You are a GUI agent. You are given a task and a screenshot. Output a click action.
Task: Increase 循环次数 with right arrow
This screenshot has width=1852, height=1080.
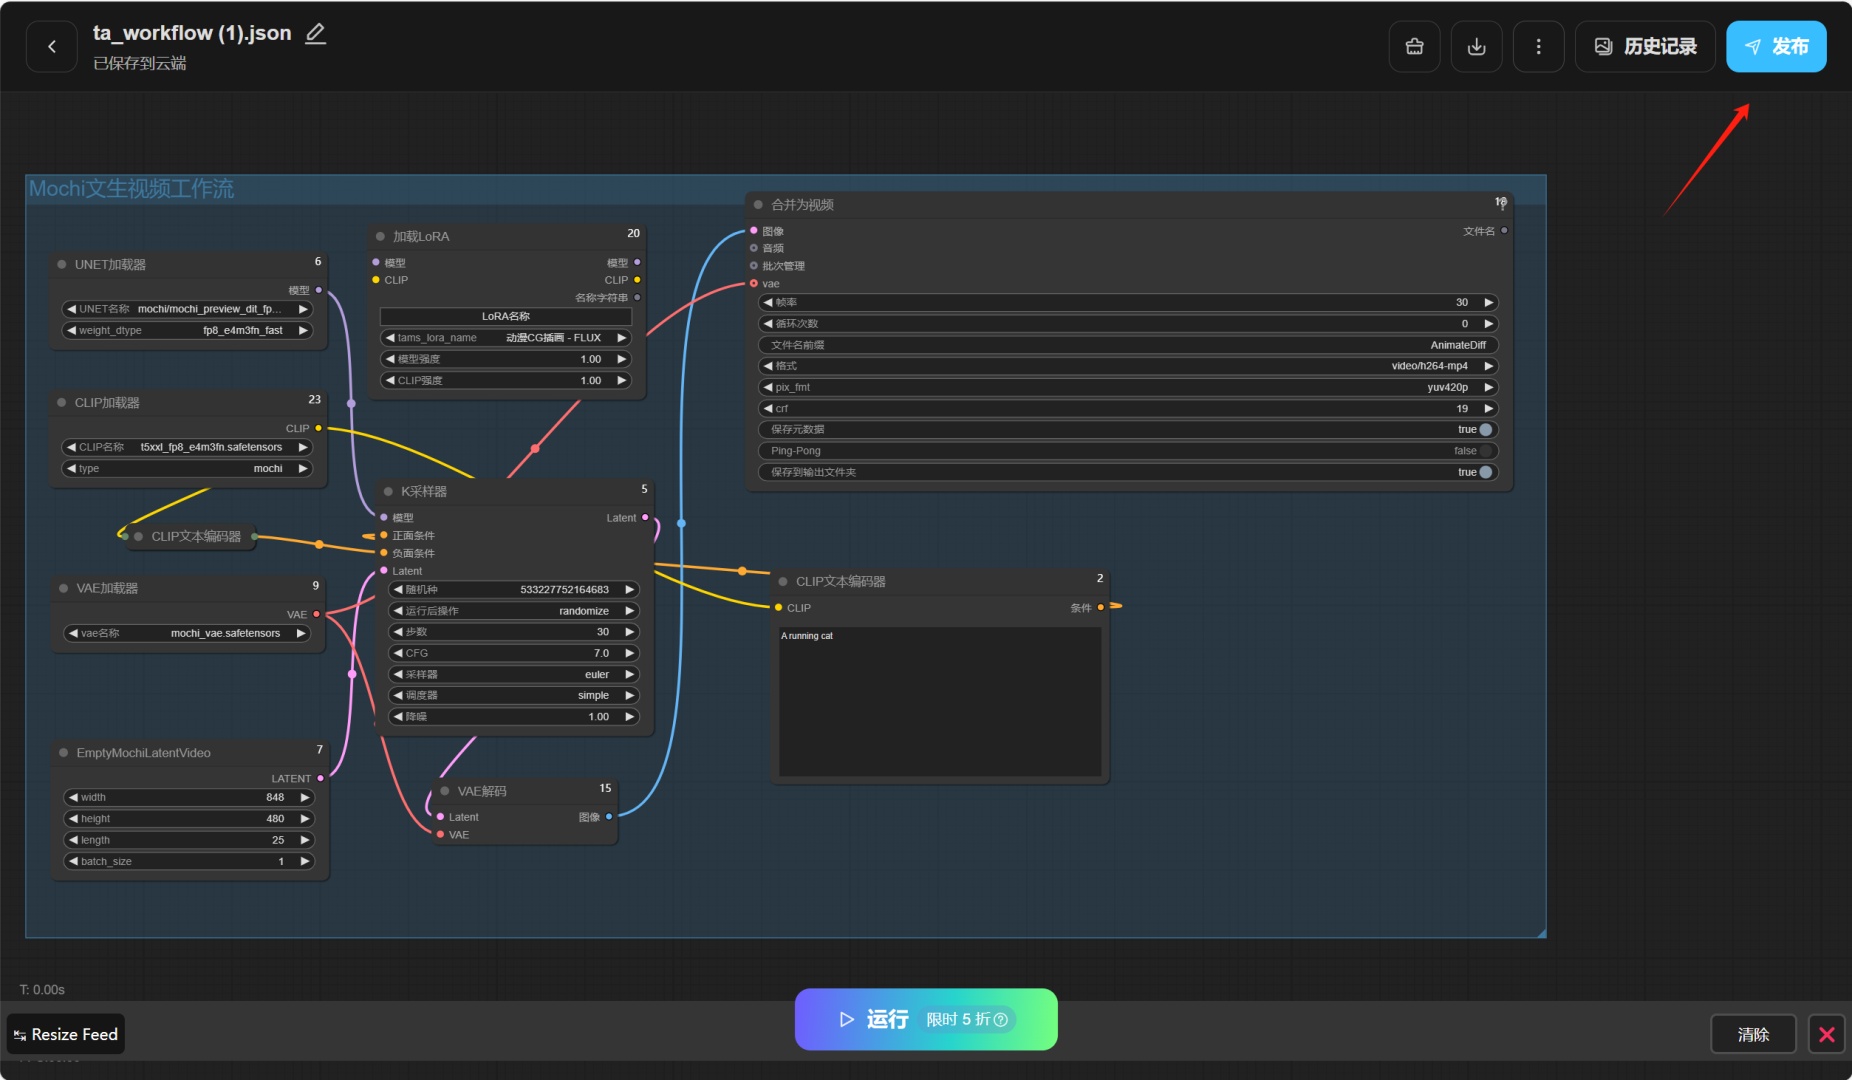pos(1488,324)
